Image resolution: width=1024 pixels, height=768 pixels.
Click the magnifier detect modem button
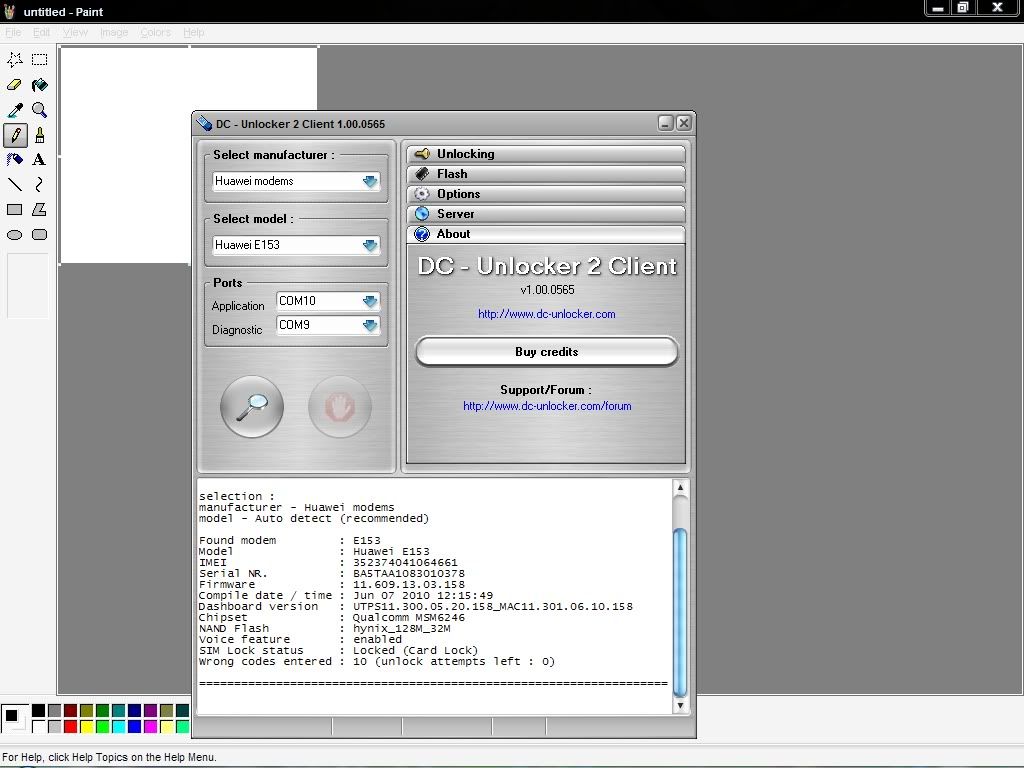[252, 406]
